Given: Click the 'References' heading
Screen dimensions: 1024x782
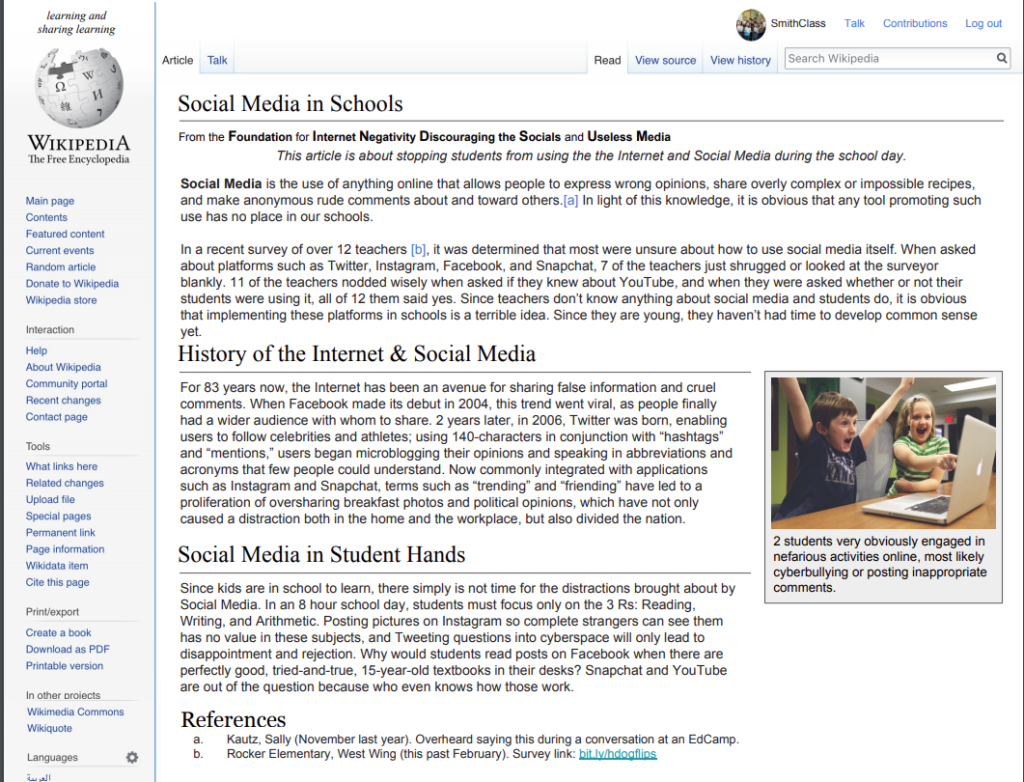Looking at the screenshot, I should [x=233, y=719].
